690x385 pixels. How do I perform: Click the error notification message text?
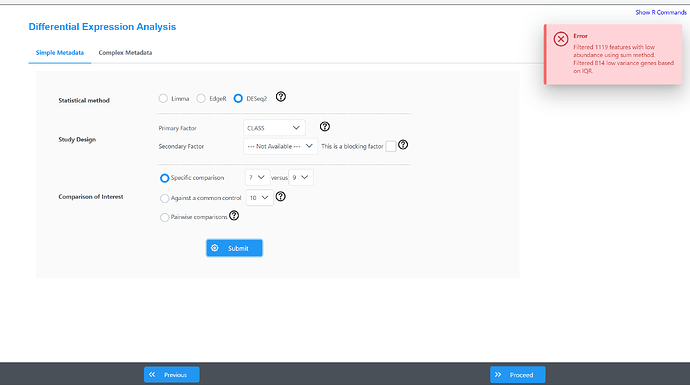[x=623, y=59]
